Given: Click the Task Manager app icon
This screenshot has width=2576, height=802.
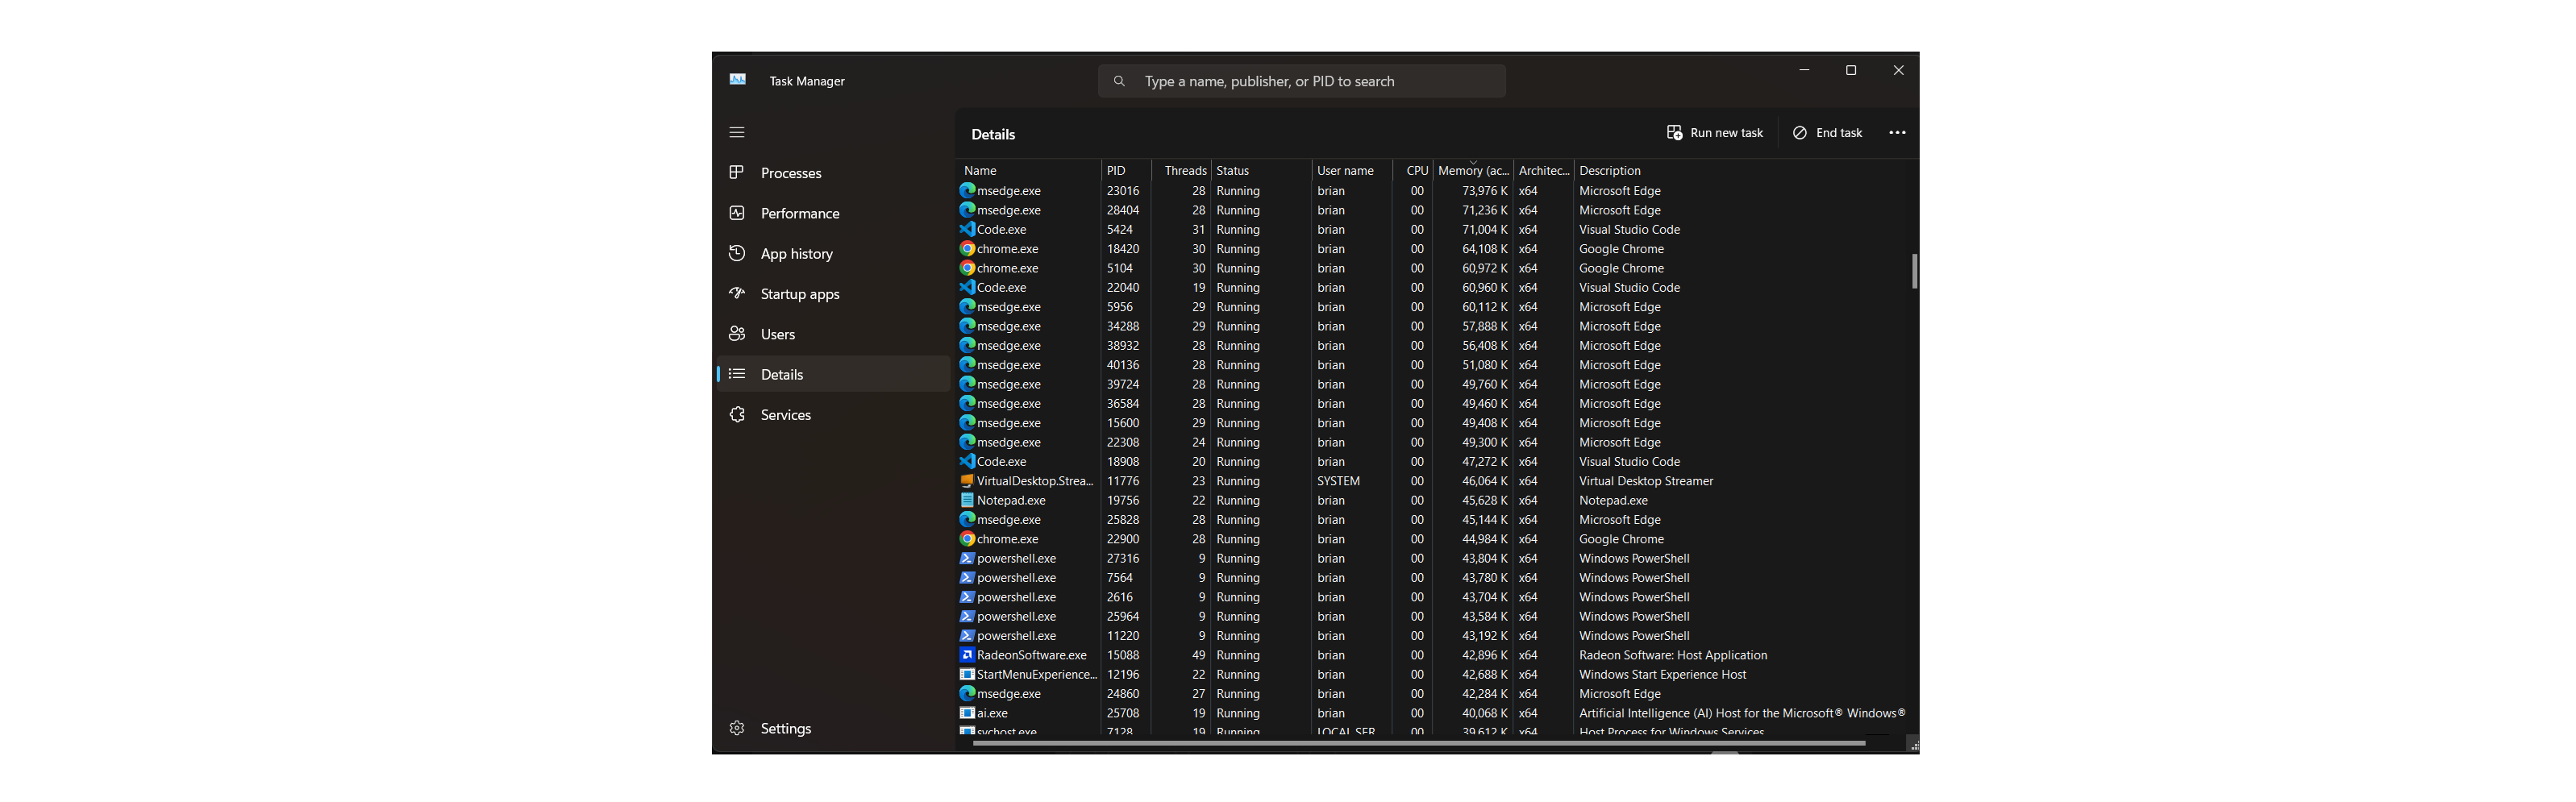Looking at the screenshot, I should (738, 80).
